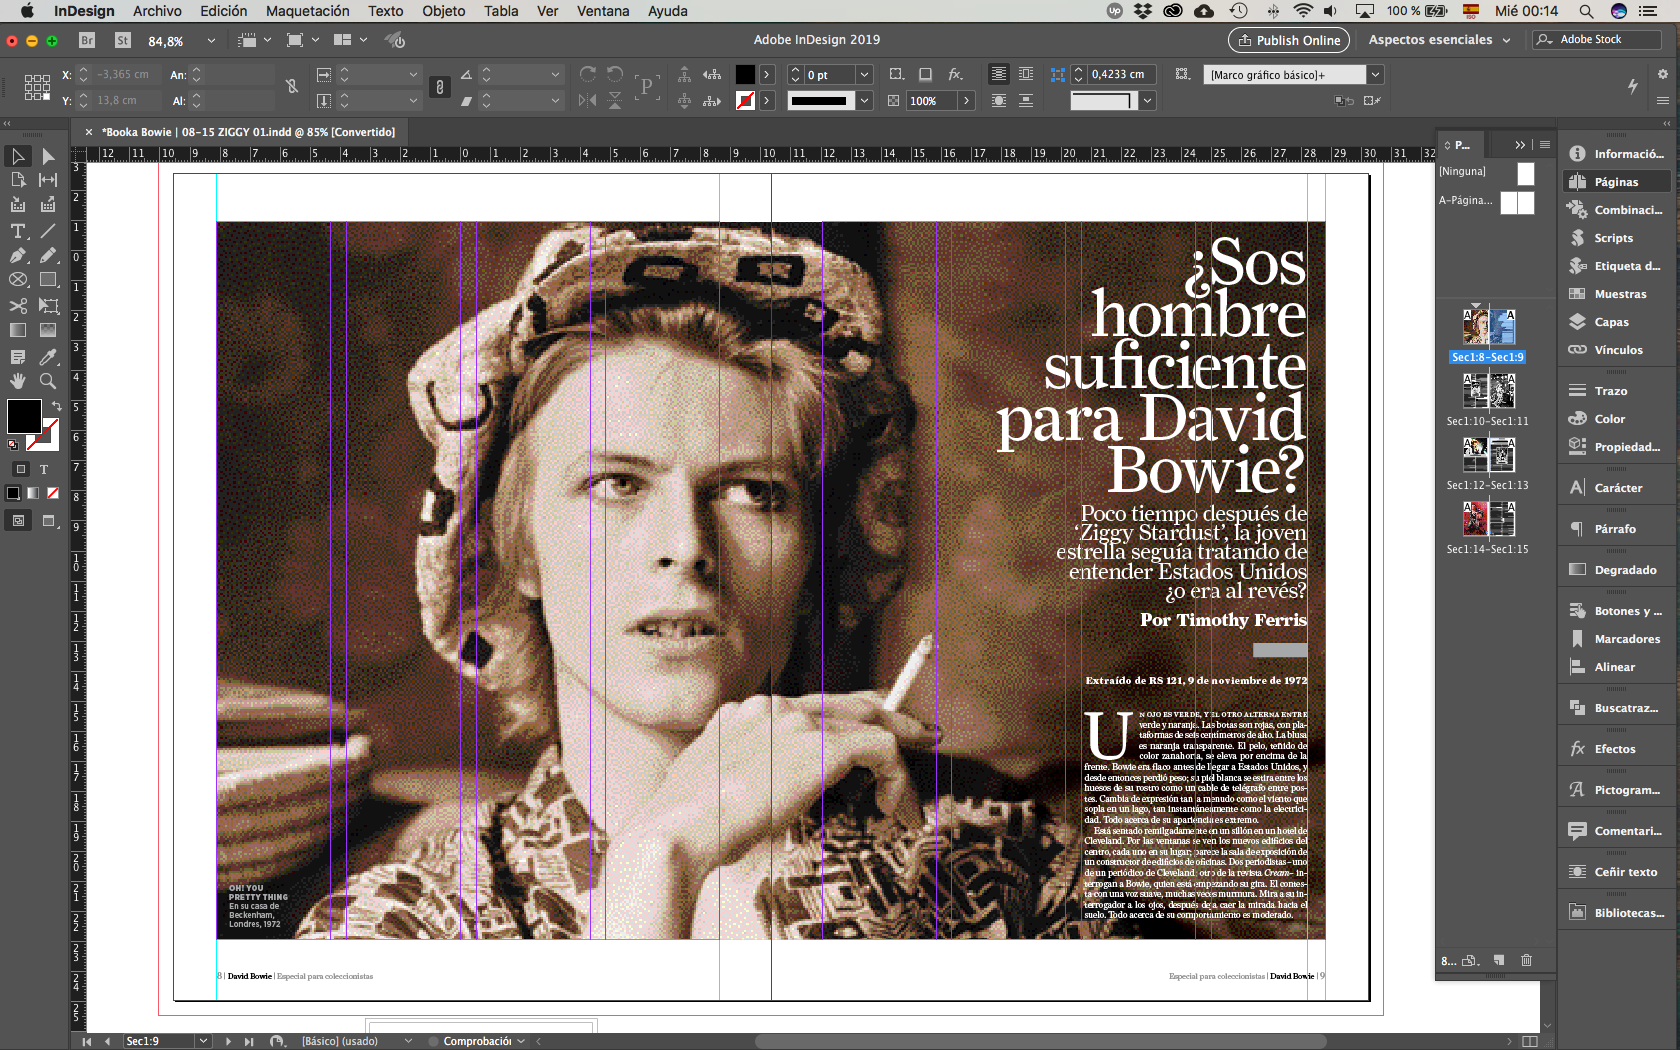Select the Page tool

(x=18, y=180)
